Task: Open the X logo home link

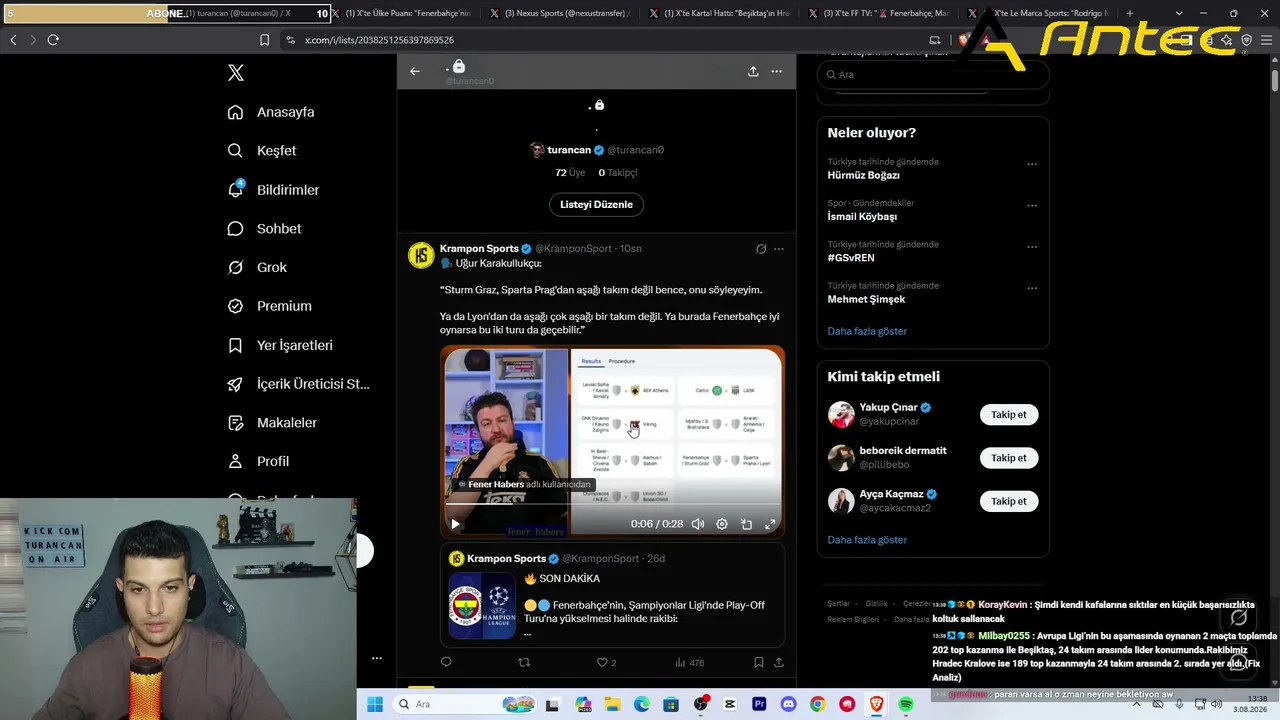Action: (236, 73)
